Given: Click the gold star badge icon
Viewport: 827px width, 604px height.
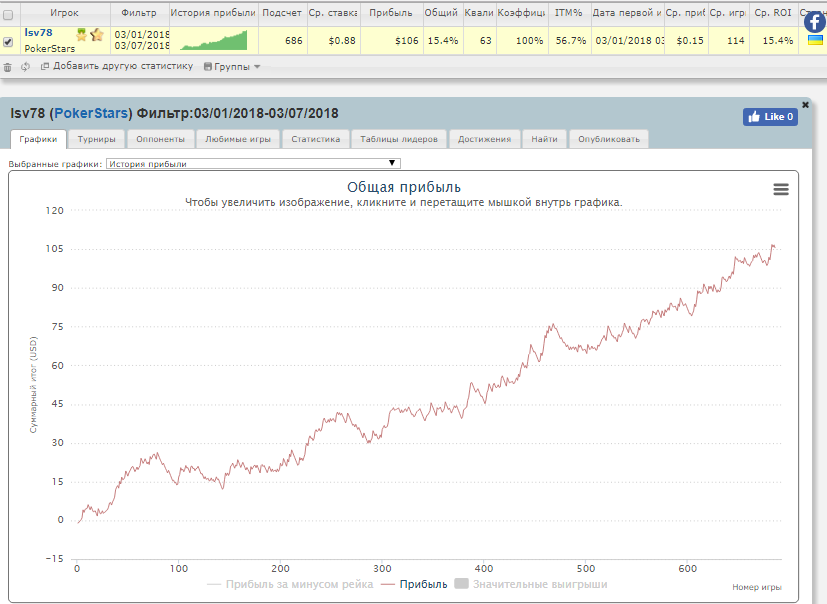Looking at the screenshot, I should click(x=97, y=35).
